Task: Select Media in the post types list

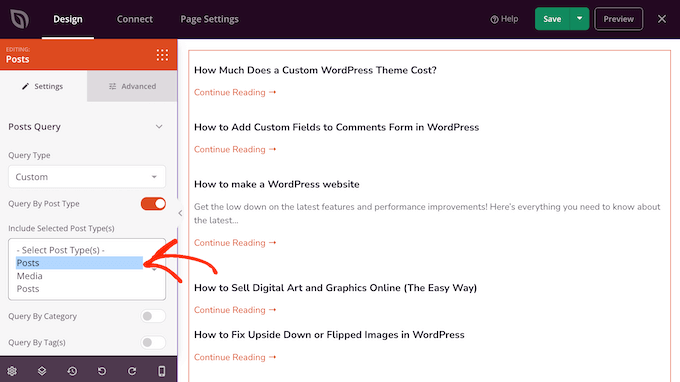Action: click(x=29, y=276)
